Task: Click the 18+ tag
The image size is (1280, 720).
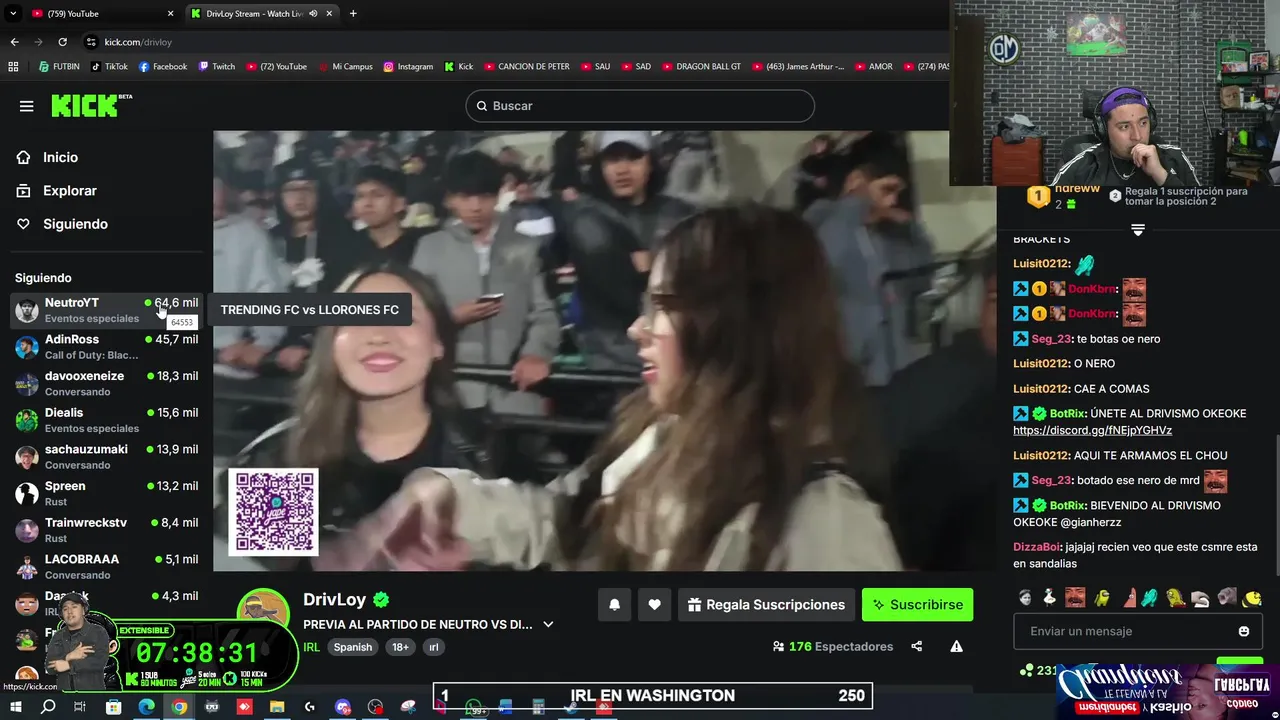Action: (400, 647)
